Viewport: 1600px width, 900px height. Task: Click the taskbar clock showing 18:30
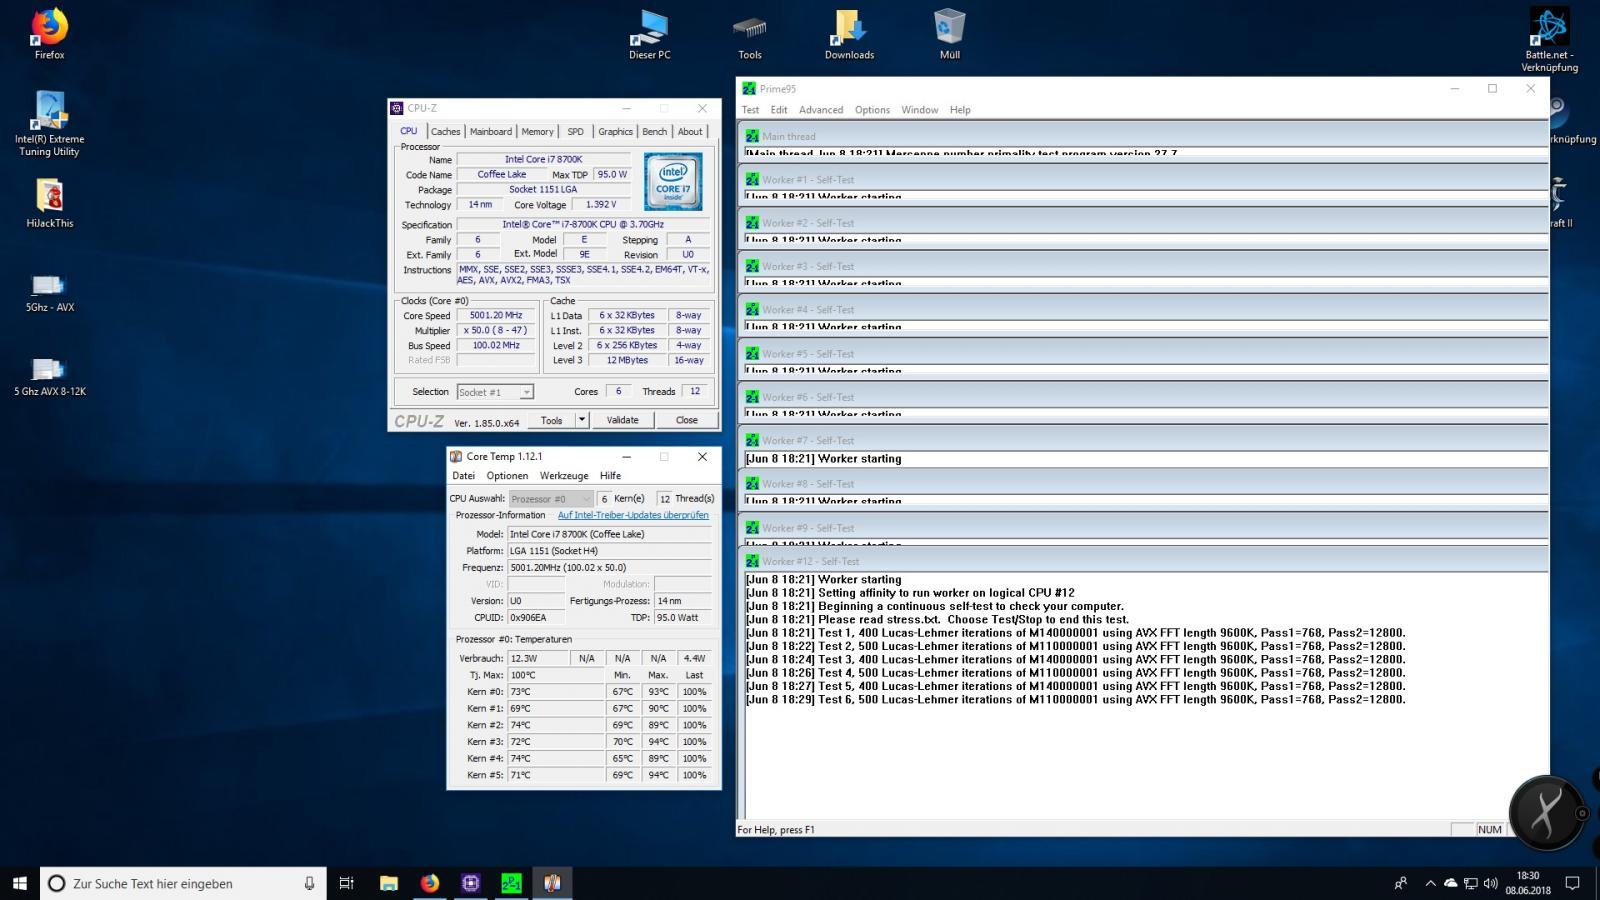click(x=1527, y=883)
